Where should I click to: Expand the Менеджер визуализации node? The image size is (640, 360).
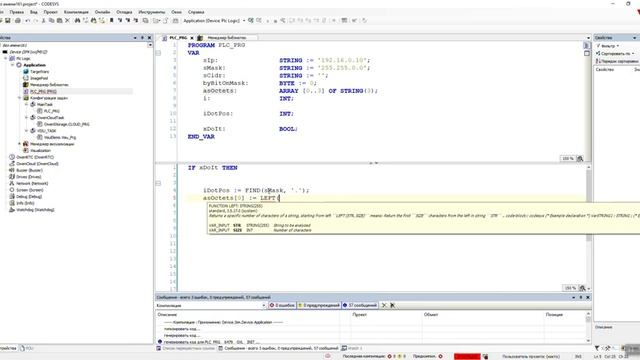(20, 144)
